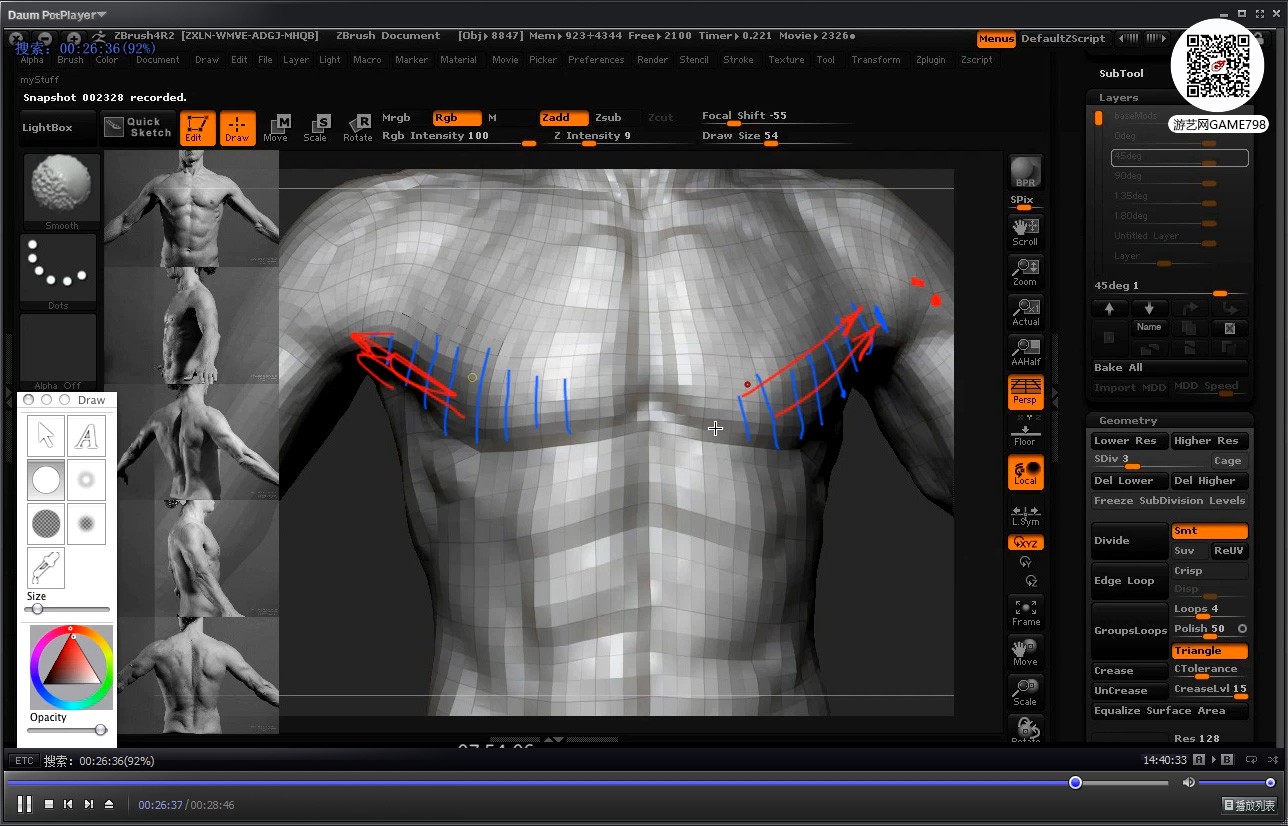1288x826 pixels.
Task: Open the Transform menu
Action: click(876, 60)
